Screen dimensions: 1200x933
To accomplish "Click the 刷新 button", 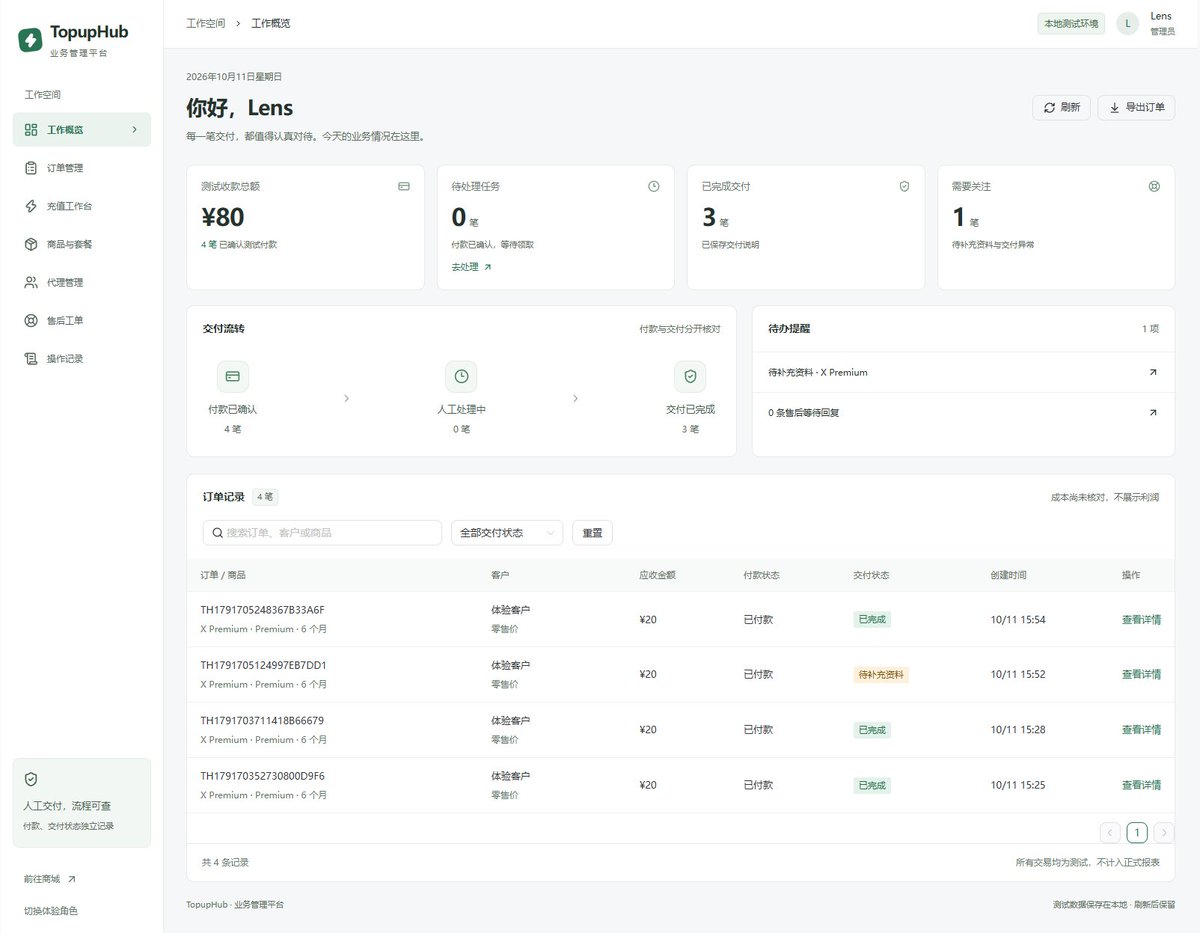I will (x=1061, y=107).
